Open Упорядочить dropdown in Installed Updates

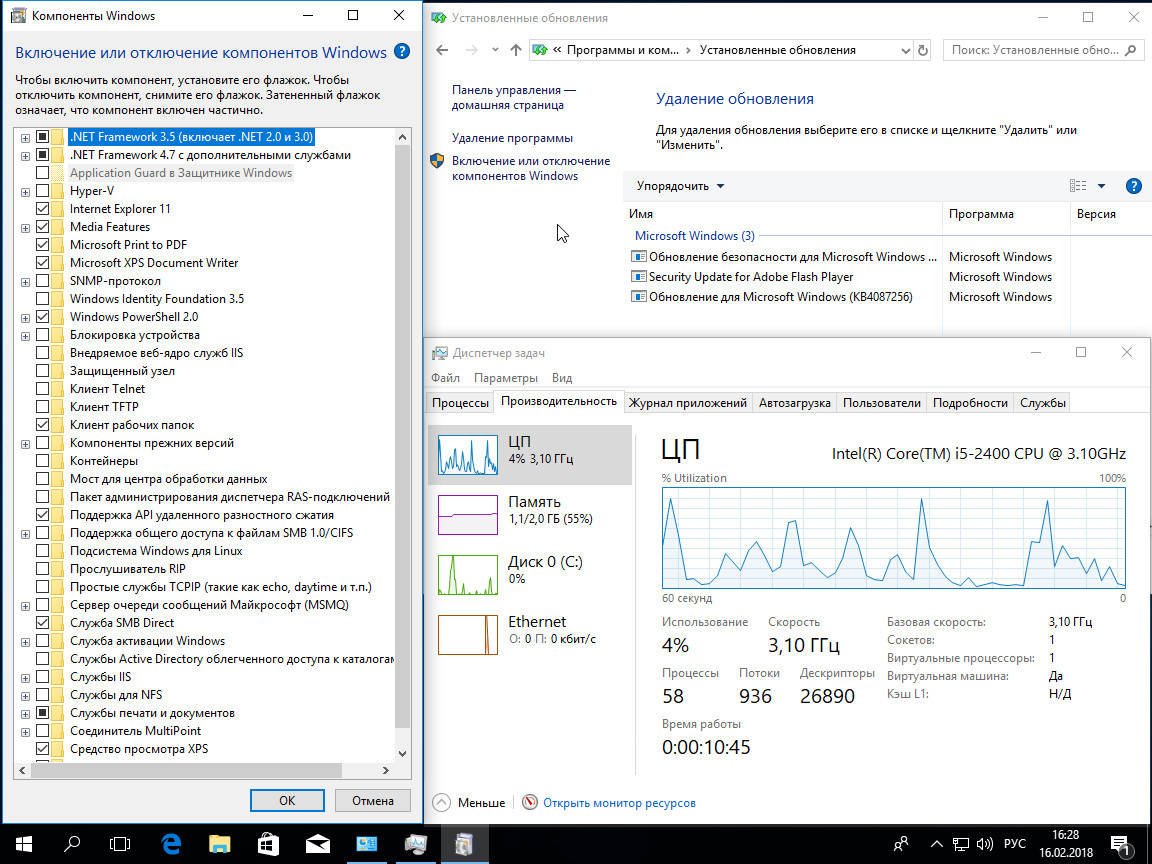coord(680,186)
